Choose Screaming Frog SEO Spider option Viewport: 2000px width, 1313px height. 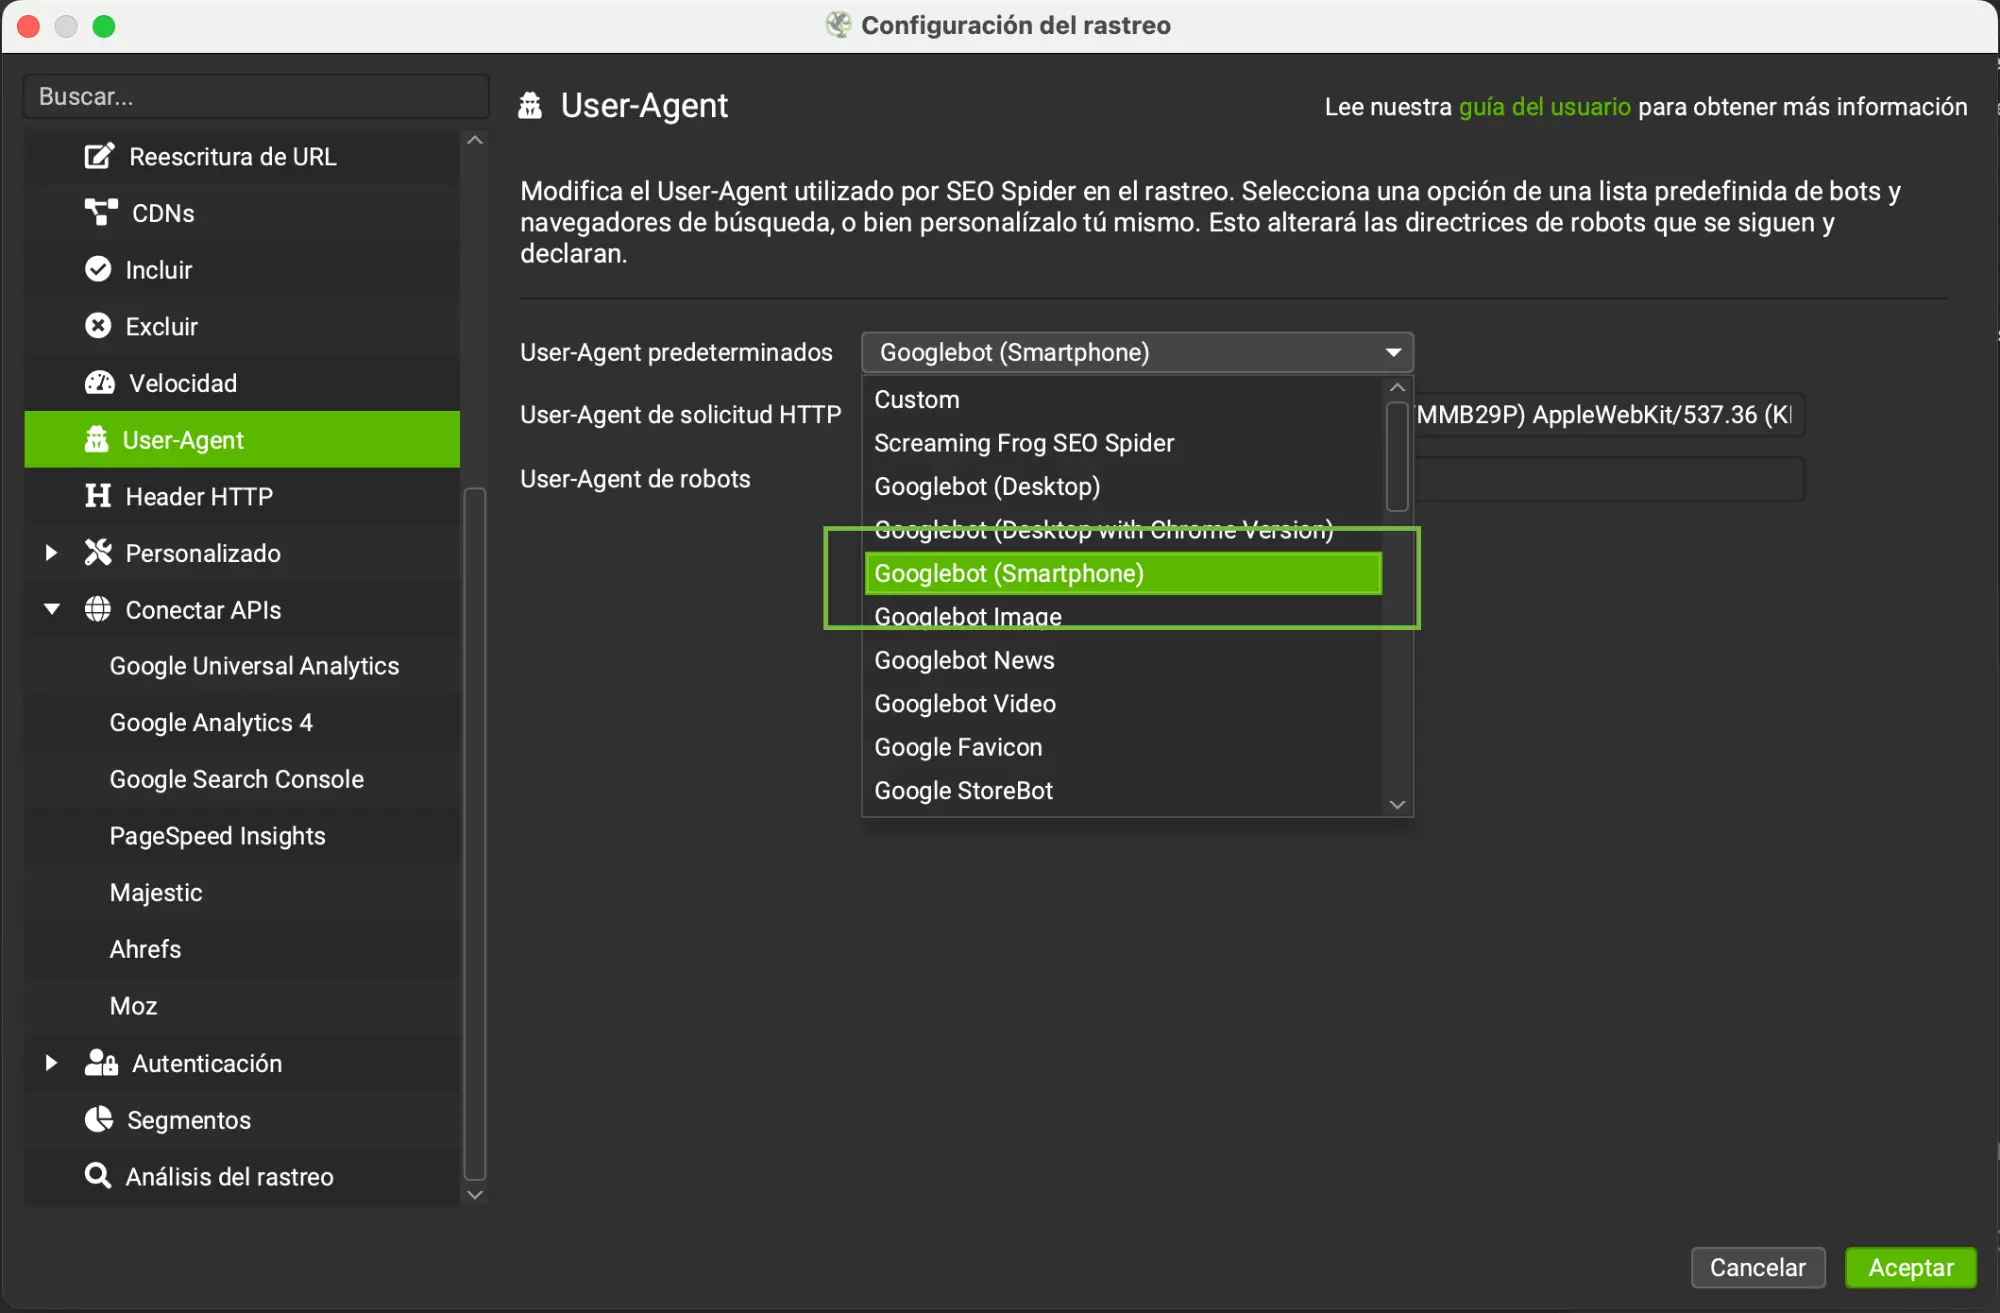pyautogui.click(x=1023, y=443)
